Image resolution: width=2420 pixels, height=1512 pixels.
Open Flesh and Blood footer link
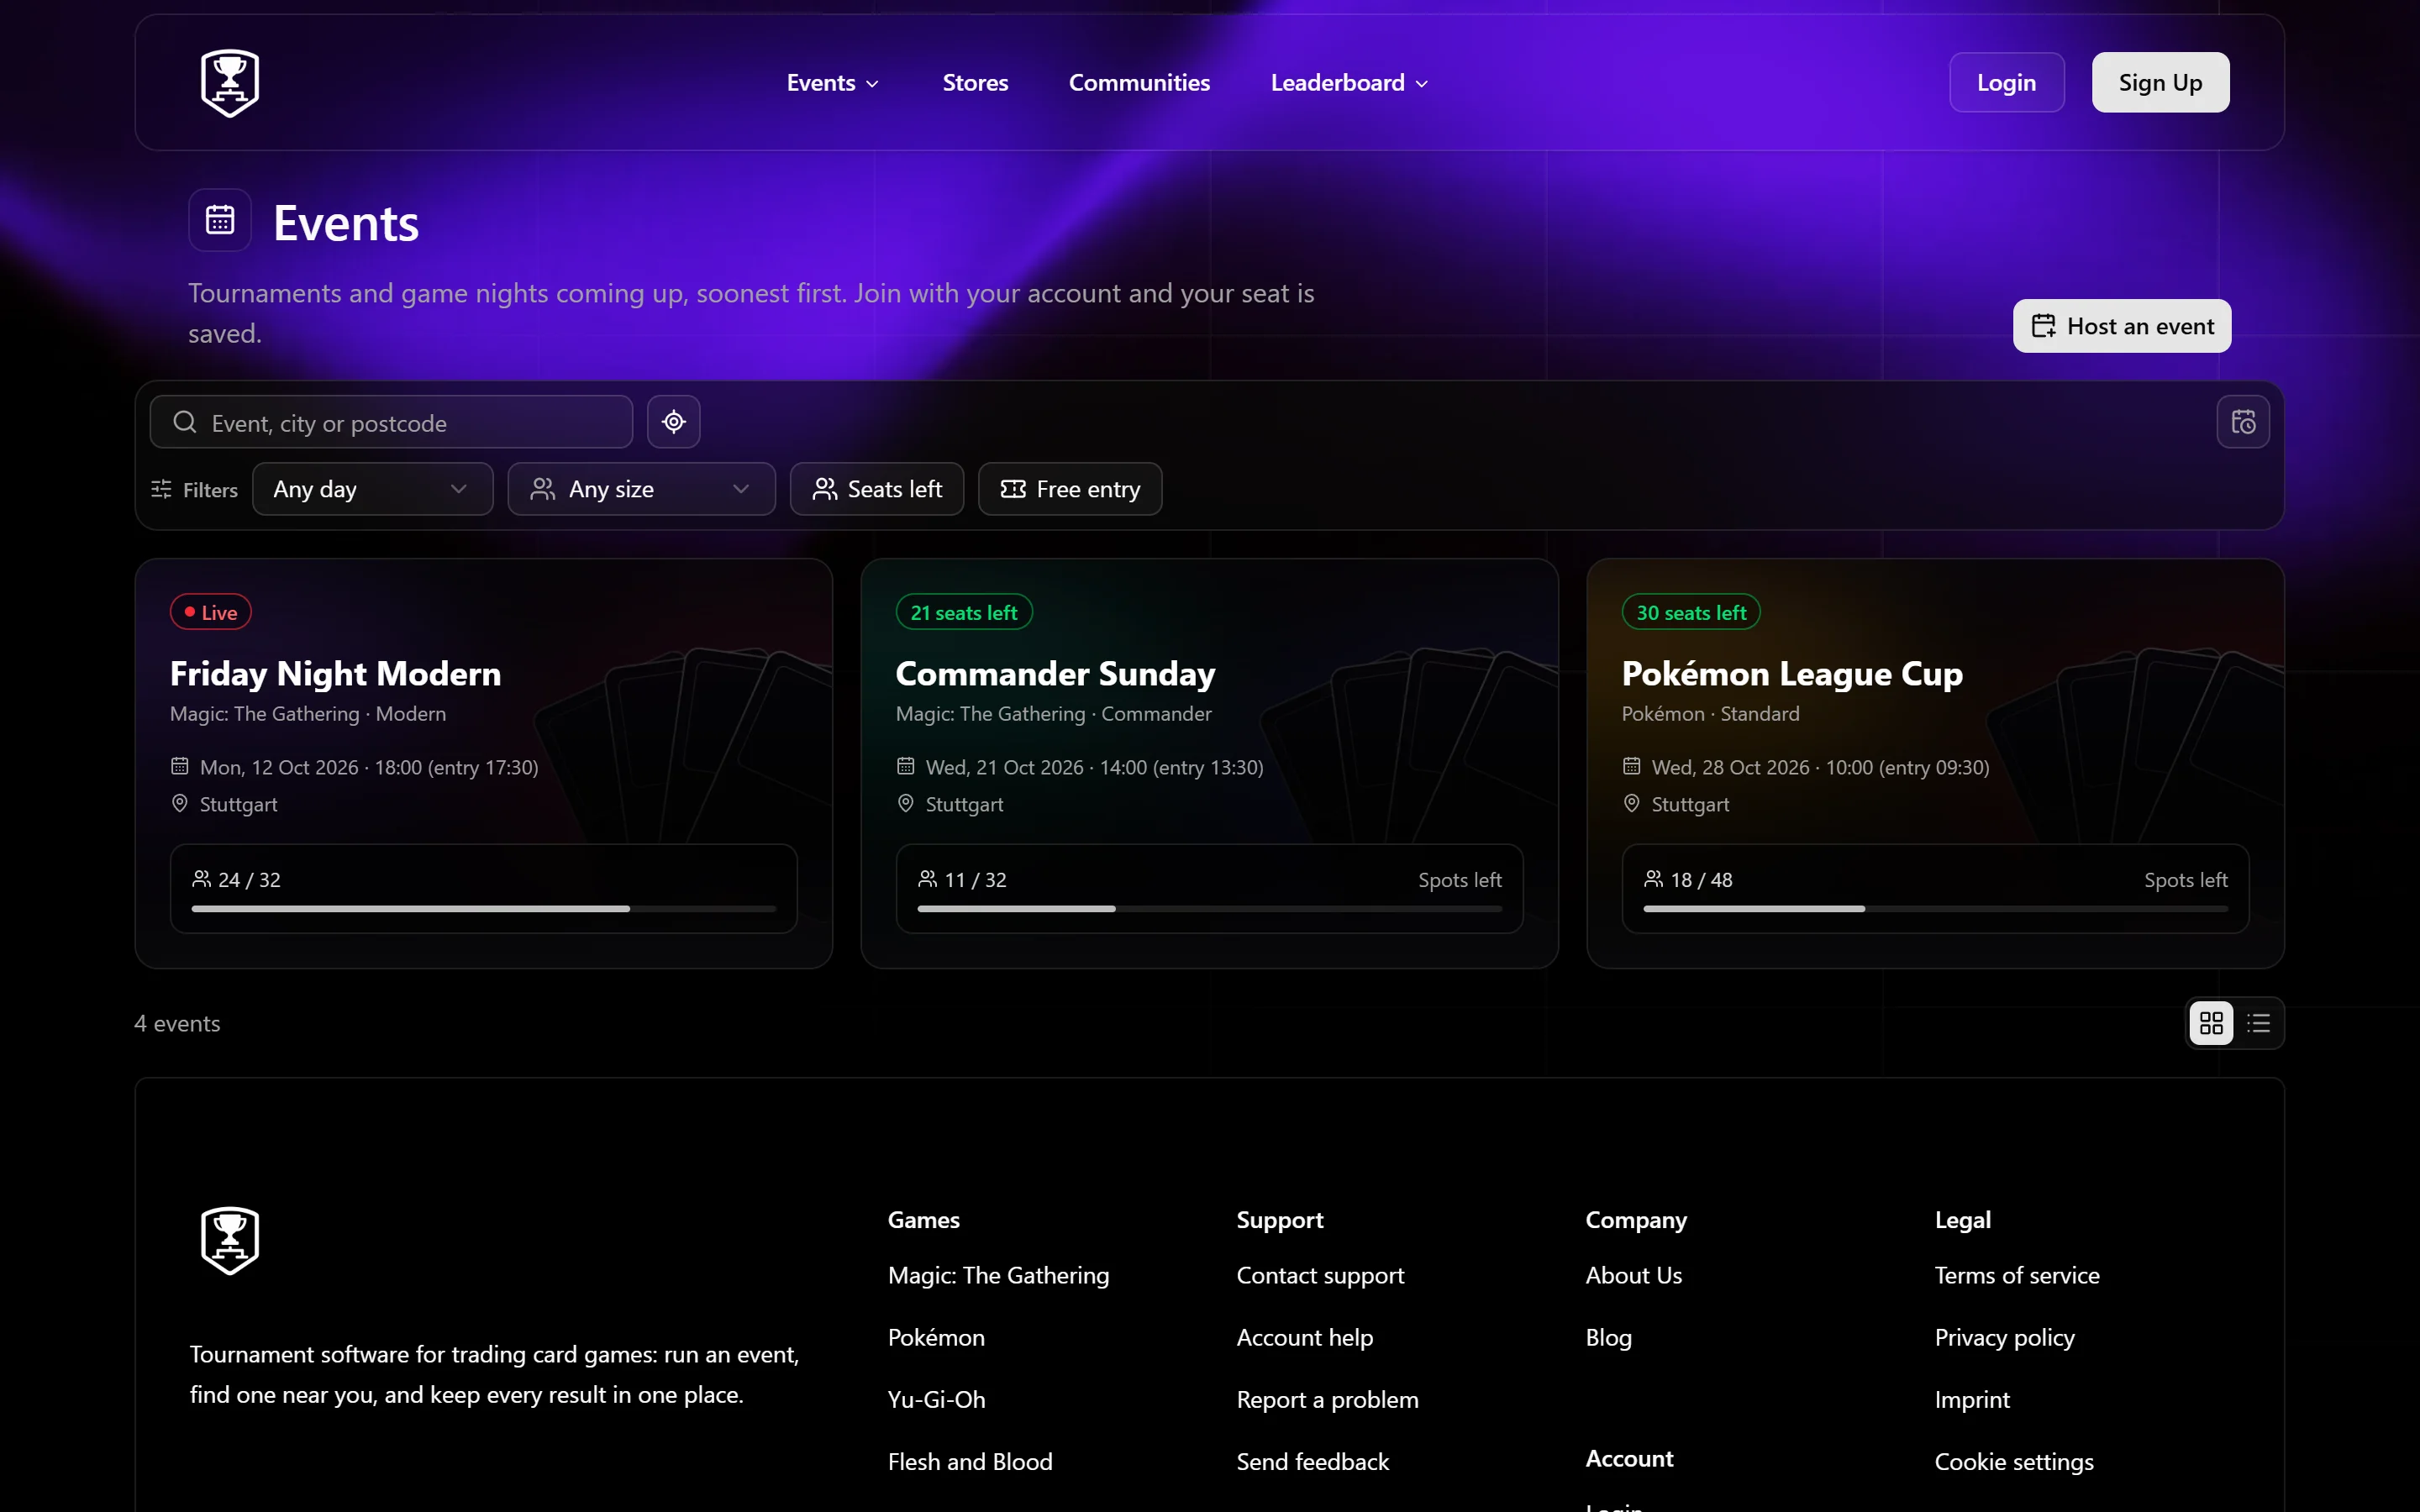[x=970, y=1461]
